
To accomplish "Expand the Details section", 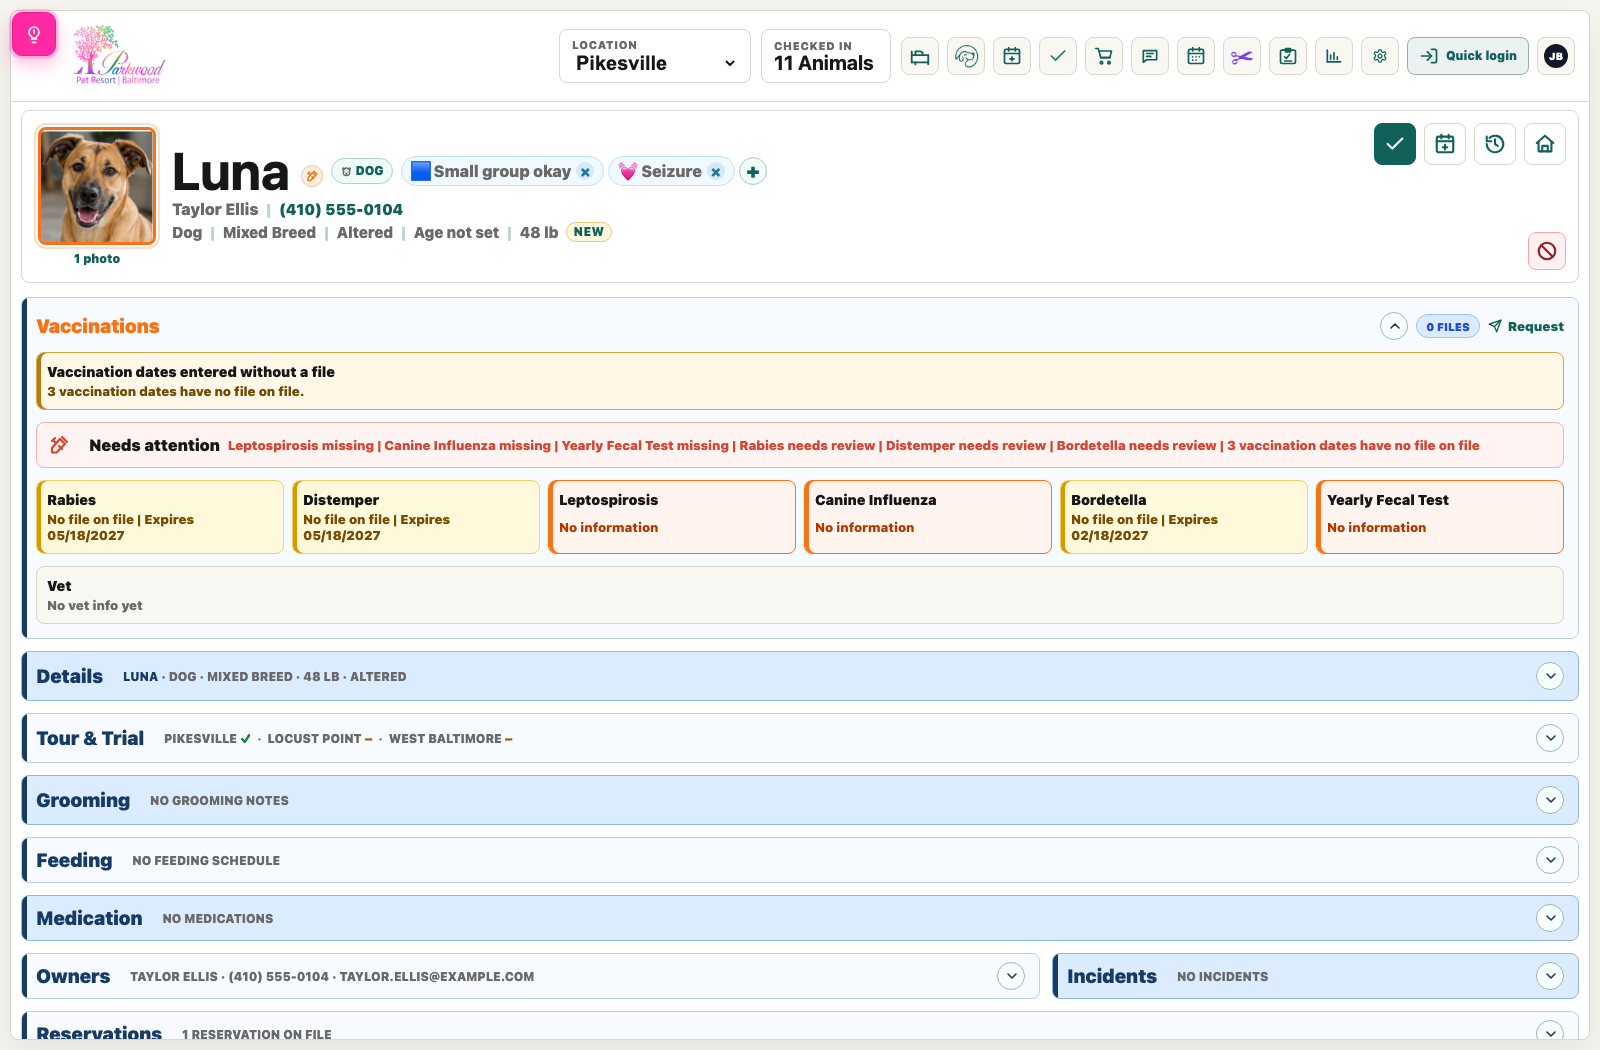I will tap(1550, 676).
